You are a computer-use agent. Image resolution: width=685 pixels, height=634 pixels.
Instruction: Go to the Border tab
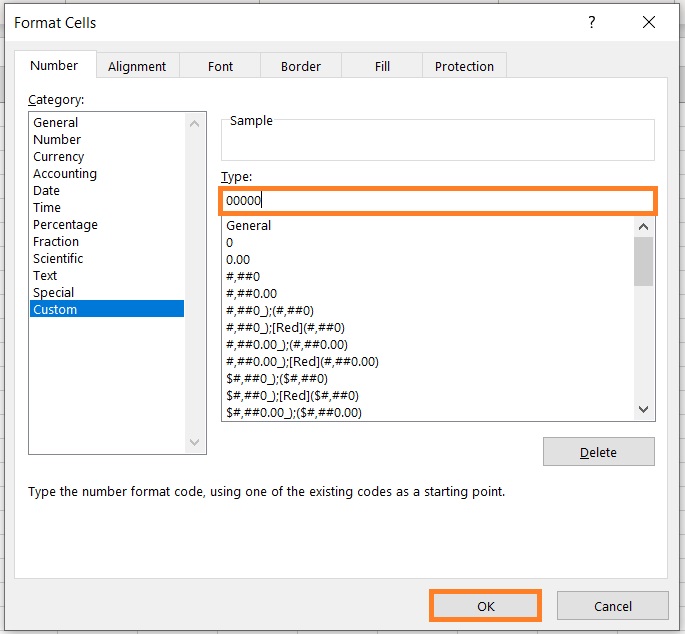tap(301, 66)
